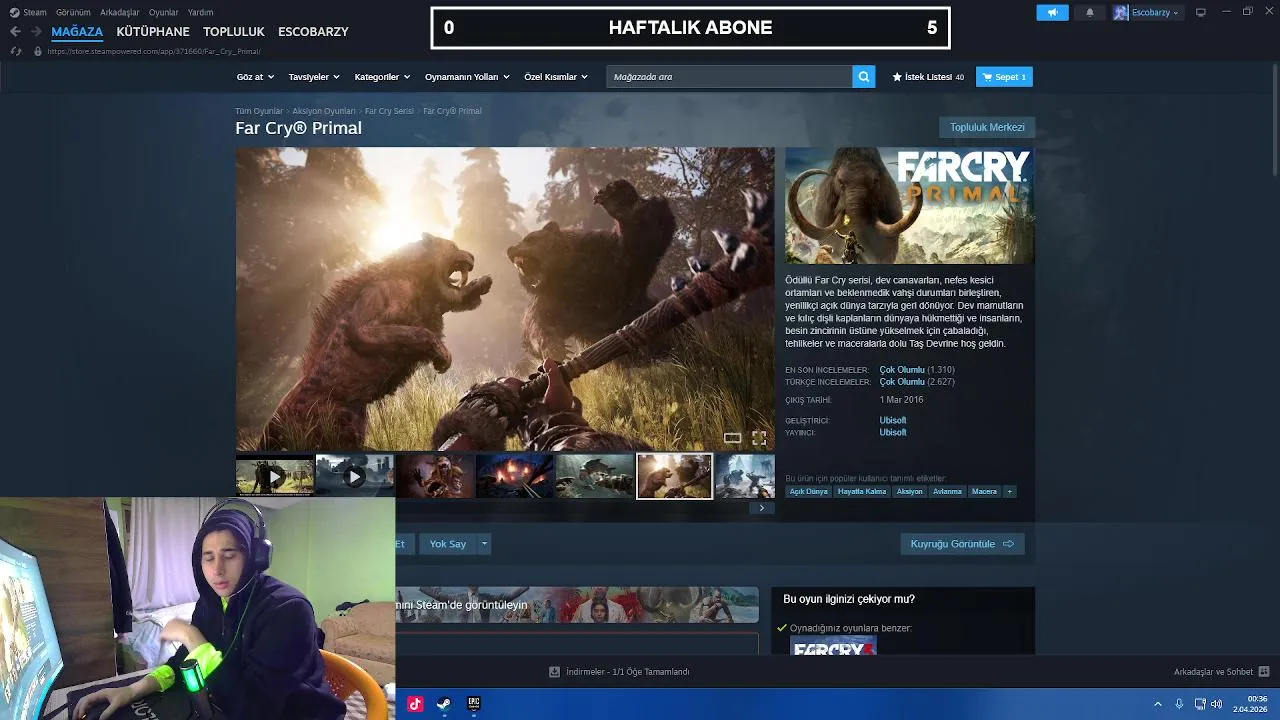Click the Açık Dünya tag
The width and height of the screenshot is (1280, 720).
tap(809, 491)
